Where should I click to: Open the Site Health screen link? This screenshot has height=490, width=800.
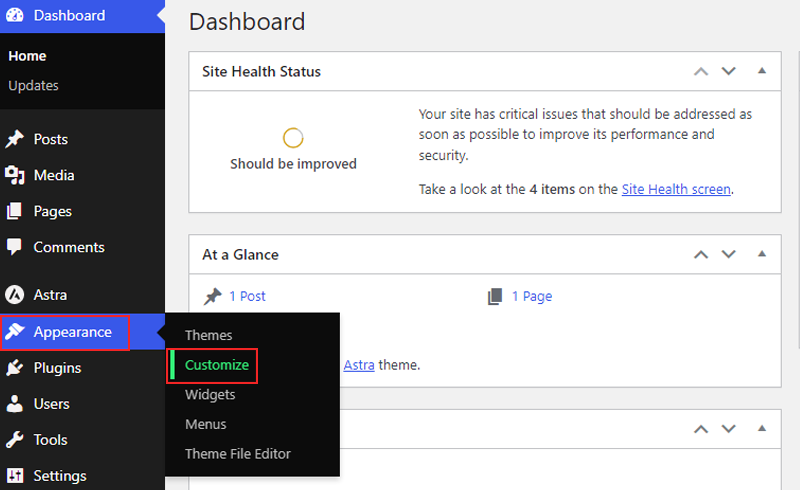pyautogui.click(x=676, y=188)
